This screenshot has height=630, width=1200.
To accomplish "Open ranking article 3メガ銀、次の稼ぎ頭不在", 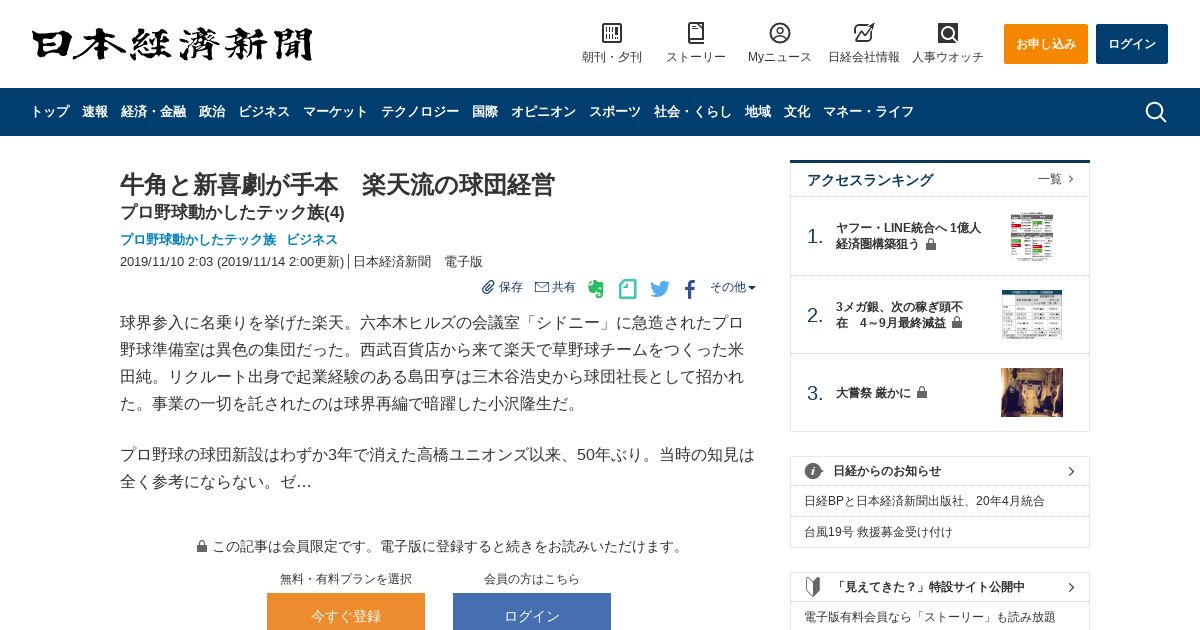I will tap(899, 315).
